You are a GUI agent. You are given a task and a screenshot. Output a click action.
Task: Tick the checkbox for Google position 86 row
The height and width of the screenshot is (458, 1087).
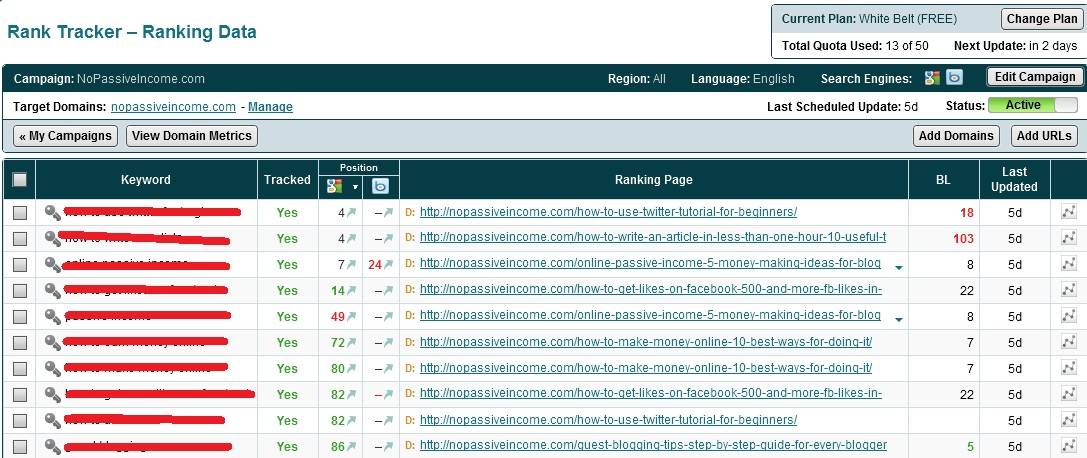click(x=20, y=446)
